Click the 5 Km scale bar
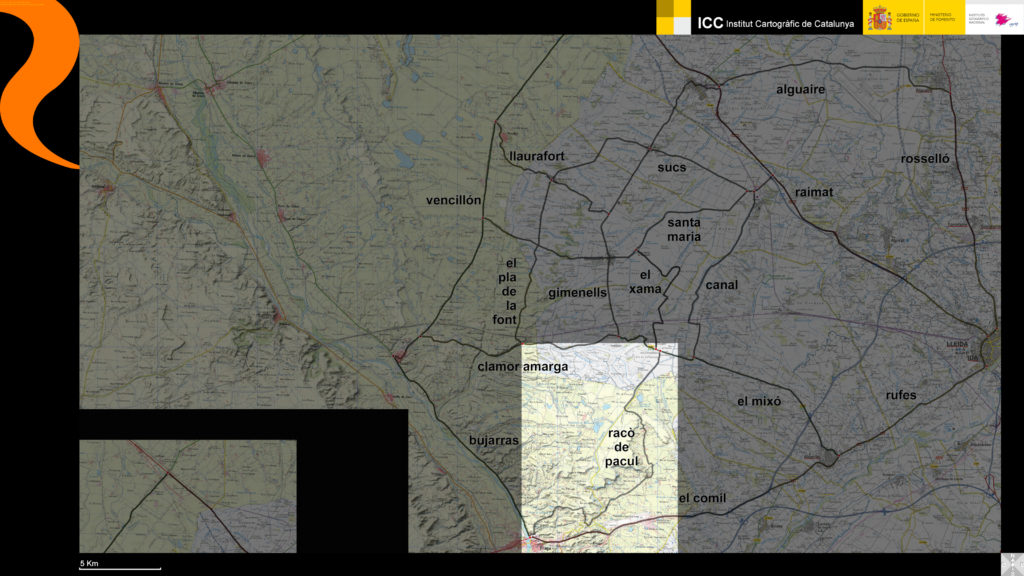The width and height of the screenshot is (1024, 576). [x=120, y=566]
